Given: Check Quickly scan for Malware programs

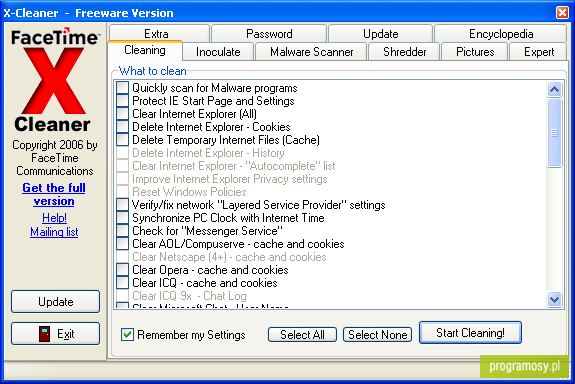Looking at the screenshot, I should (x=122, y=88).
